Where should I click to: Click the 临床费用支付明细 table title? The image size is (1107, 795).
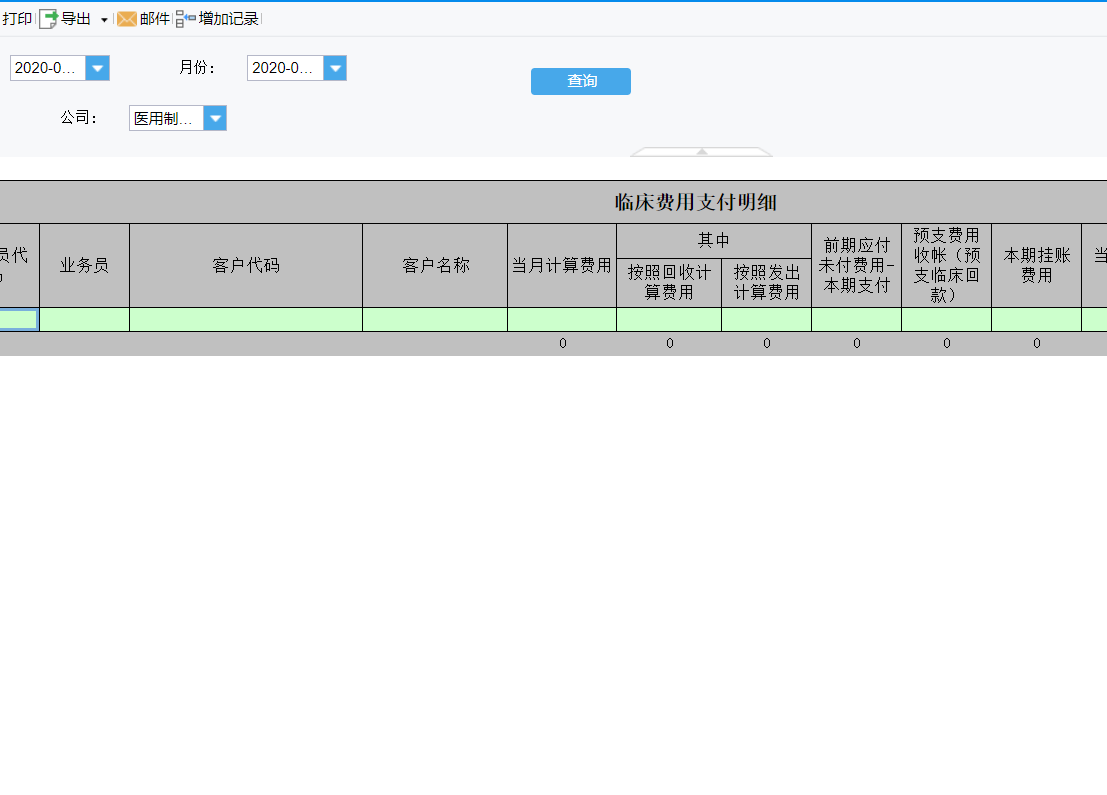tap(695, 202)
